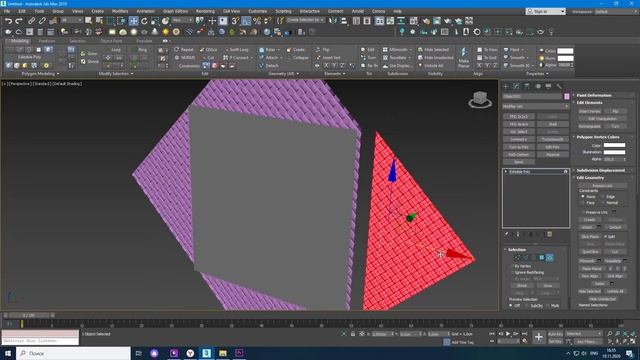Select the None constraint radio button
This screenshot has width=640, height=360.
(x=583, y=197)
